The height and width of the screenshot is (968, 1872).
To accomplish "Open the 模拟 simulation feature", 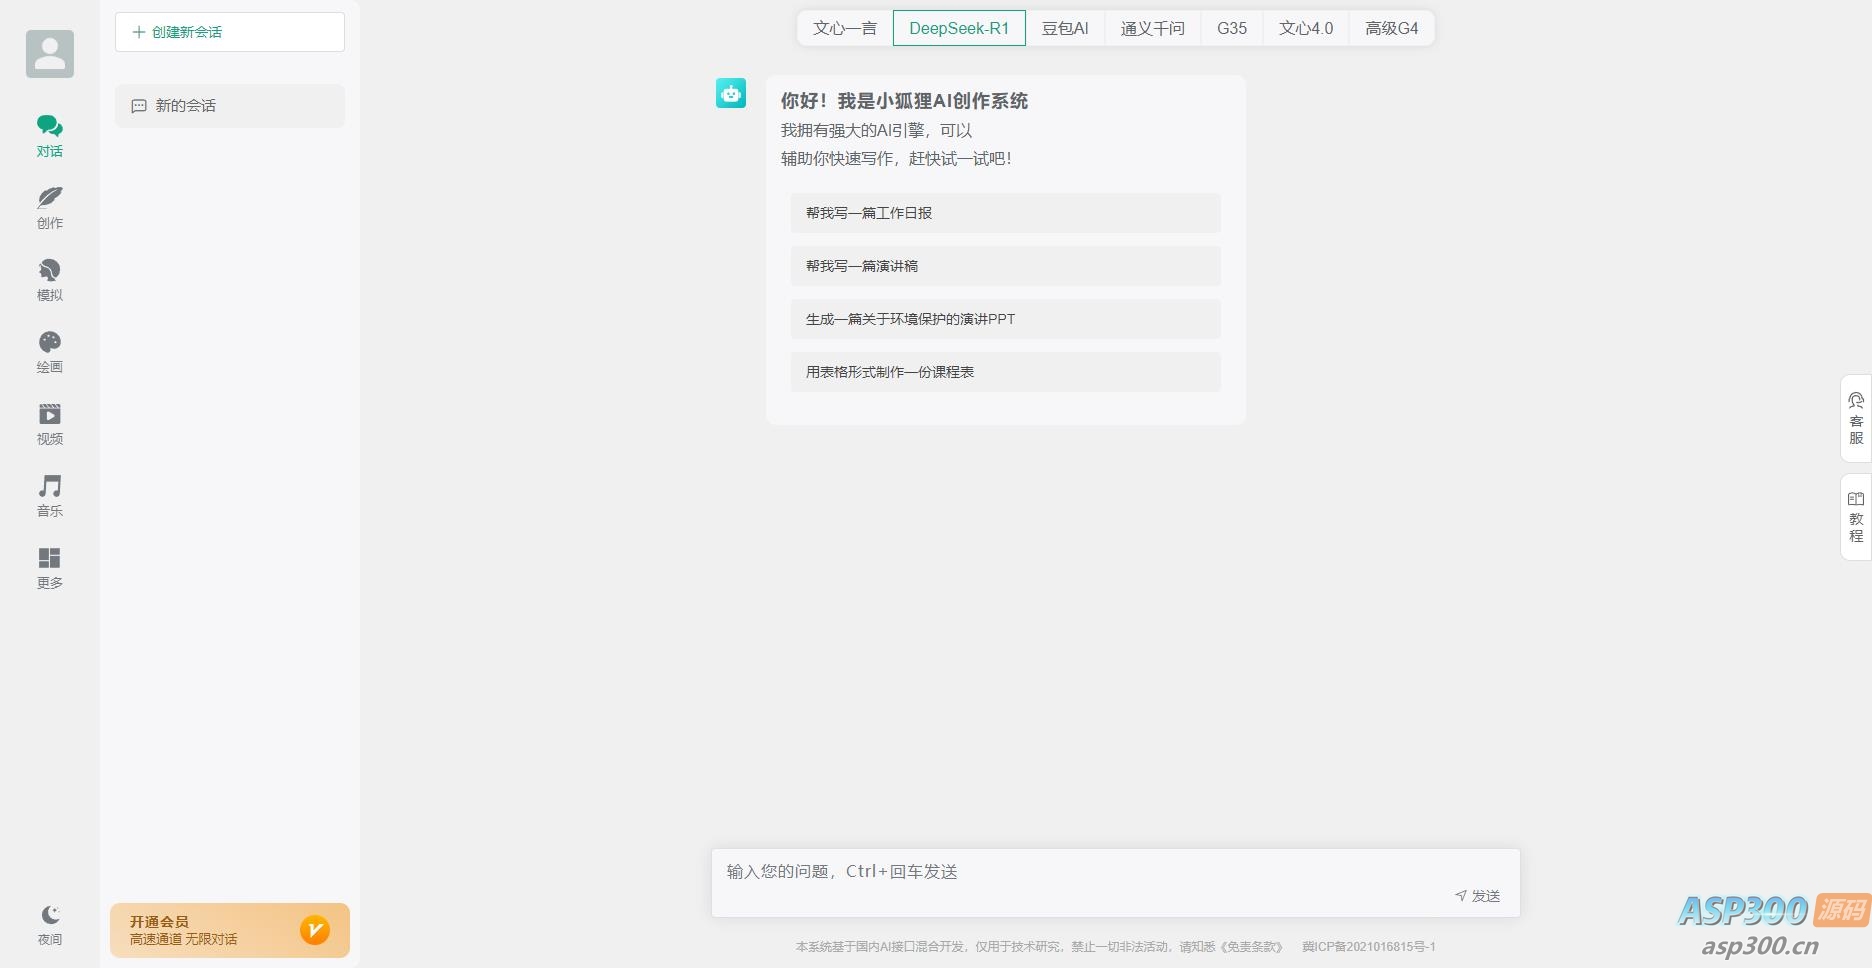I will [49, 280].
